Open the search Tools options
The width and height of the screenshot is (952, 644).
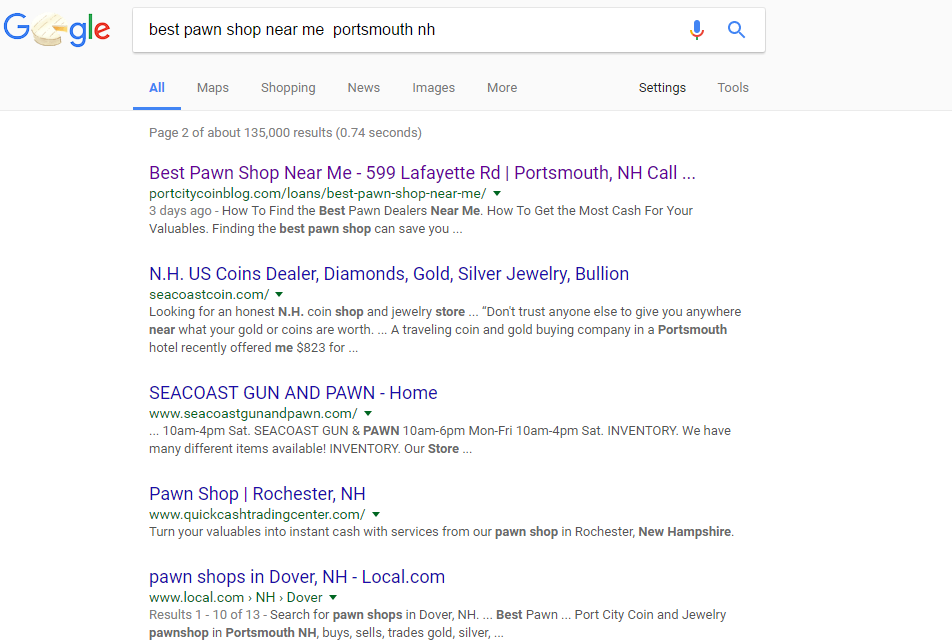click(733, 88)
